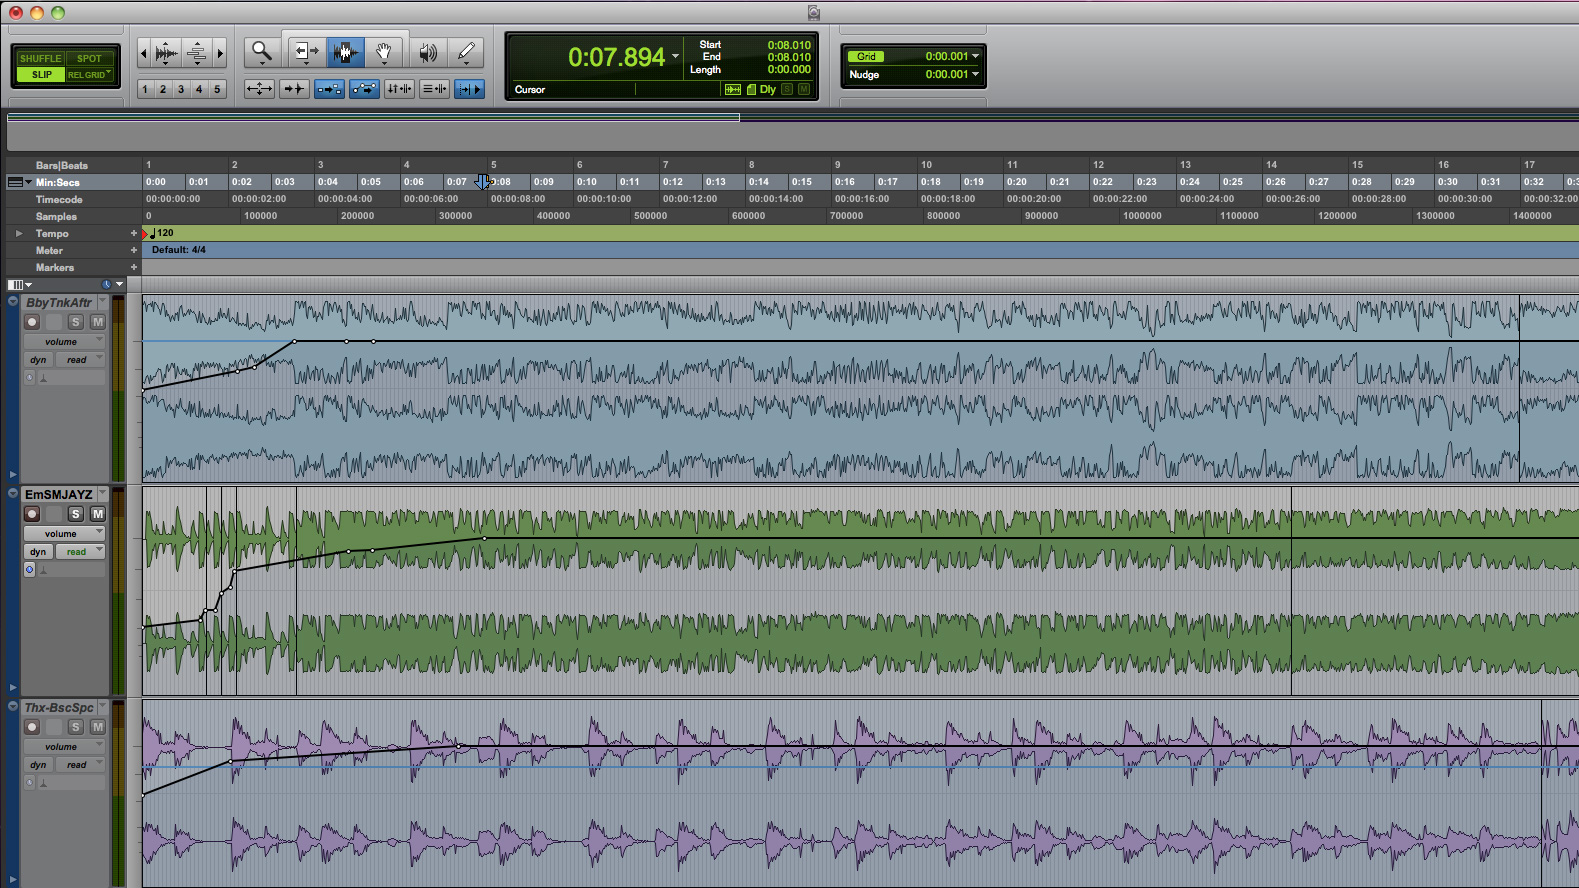
Task: Select SLIP edit mode
Action: click(40, 75)
